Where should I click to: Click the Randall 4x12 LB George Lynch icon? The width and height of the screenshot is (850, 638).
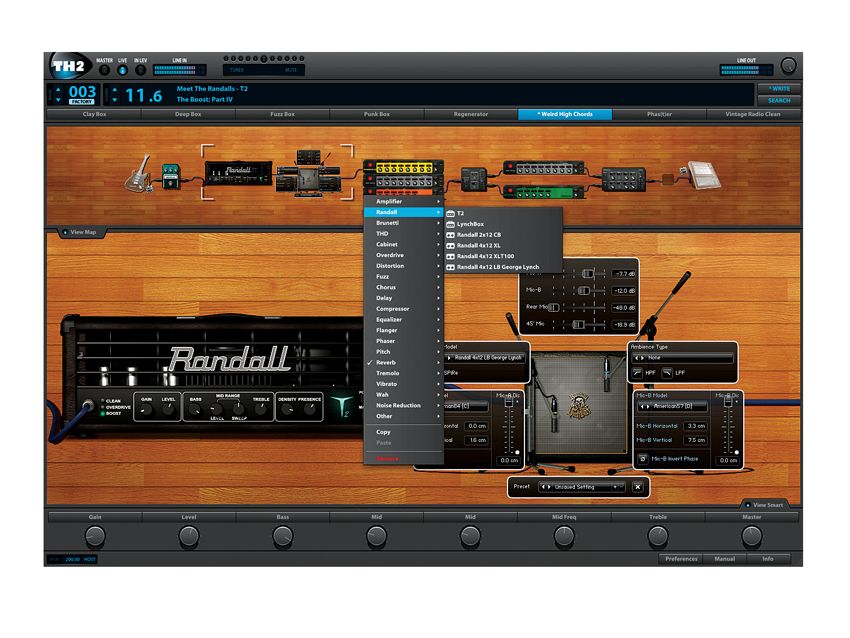tap(450, 267)
